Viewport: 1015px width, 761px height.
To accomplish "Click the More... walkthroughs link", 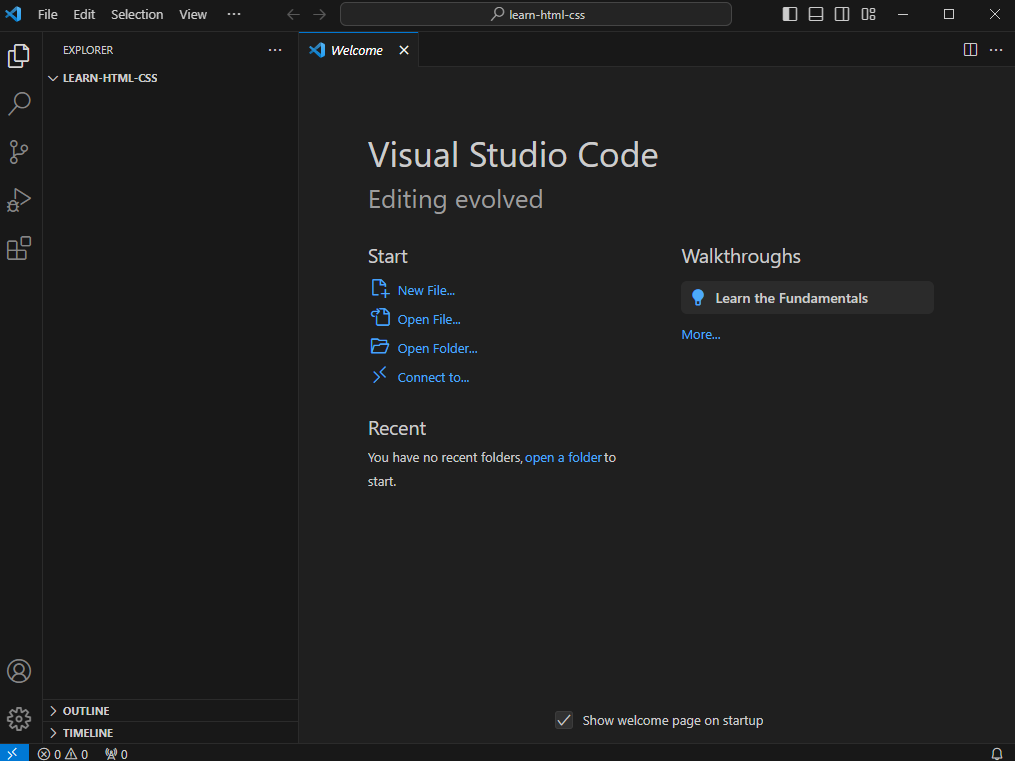I will click(x=700, y=335).
